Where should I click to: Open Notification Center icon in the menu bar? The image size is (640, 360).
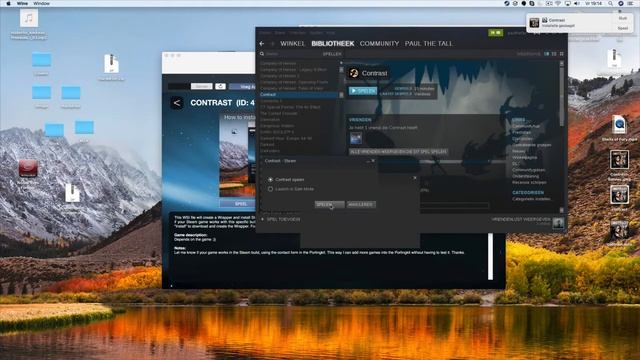click(631, 3)
